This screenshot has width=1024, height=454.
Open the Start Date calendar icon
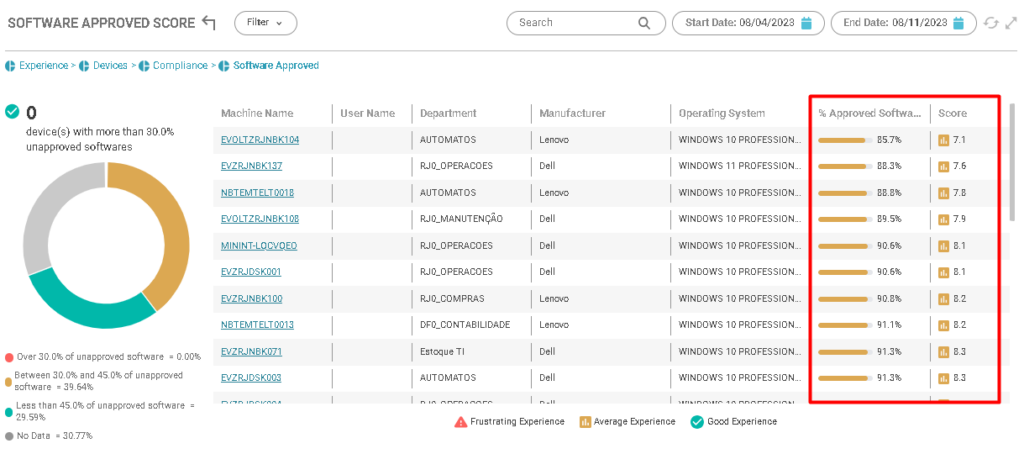[x=807, y=23]
